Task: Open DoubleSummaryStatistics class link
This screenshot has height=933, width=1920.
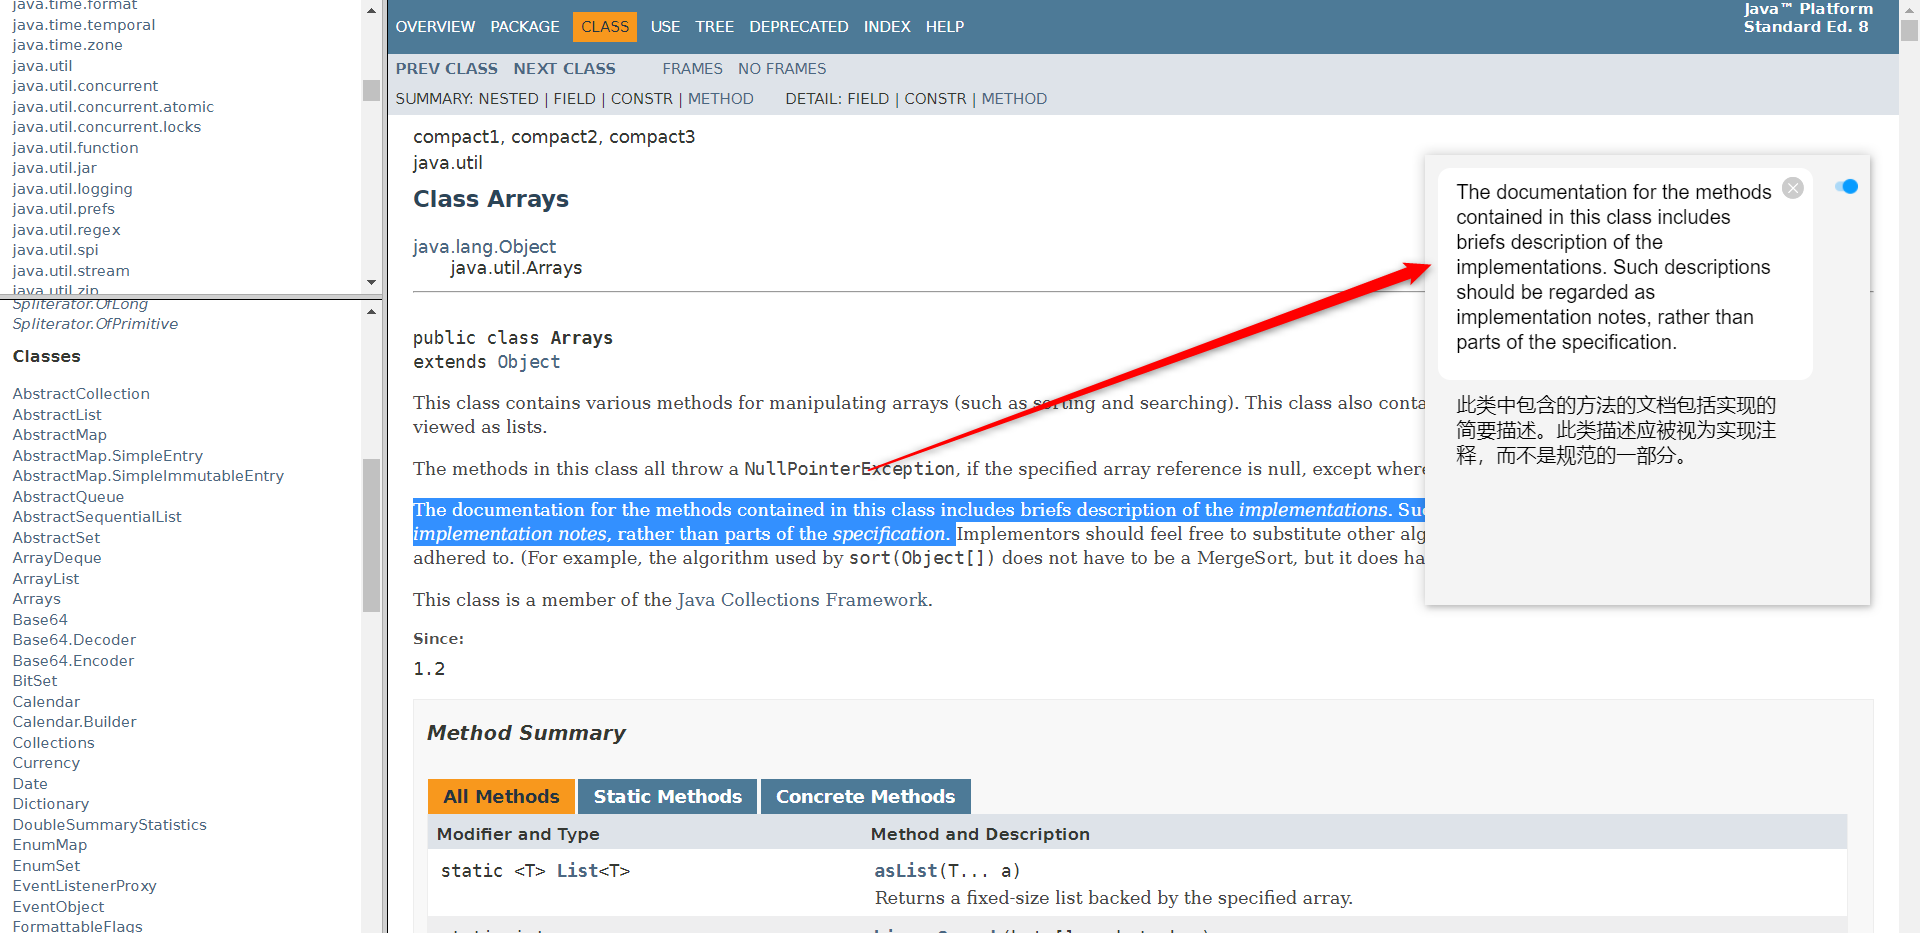Action: pyautogui.click(x=109, y=825)
